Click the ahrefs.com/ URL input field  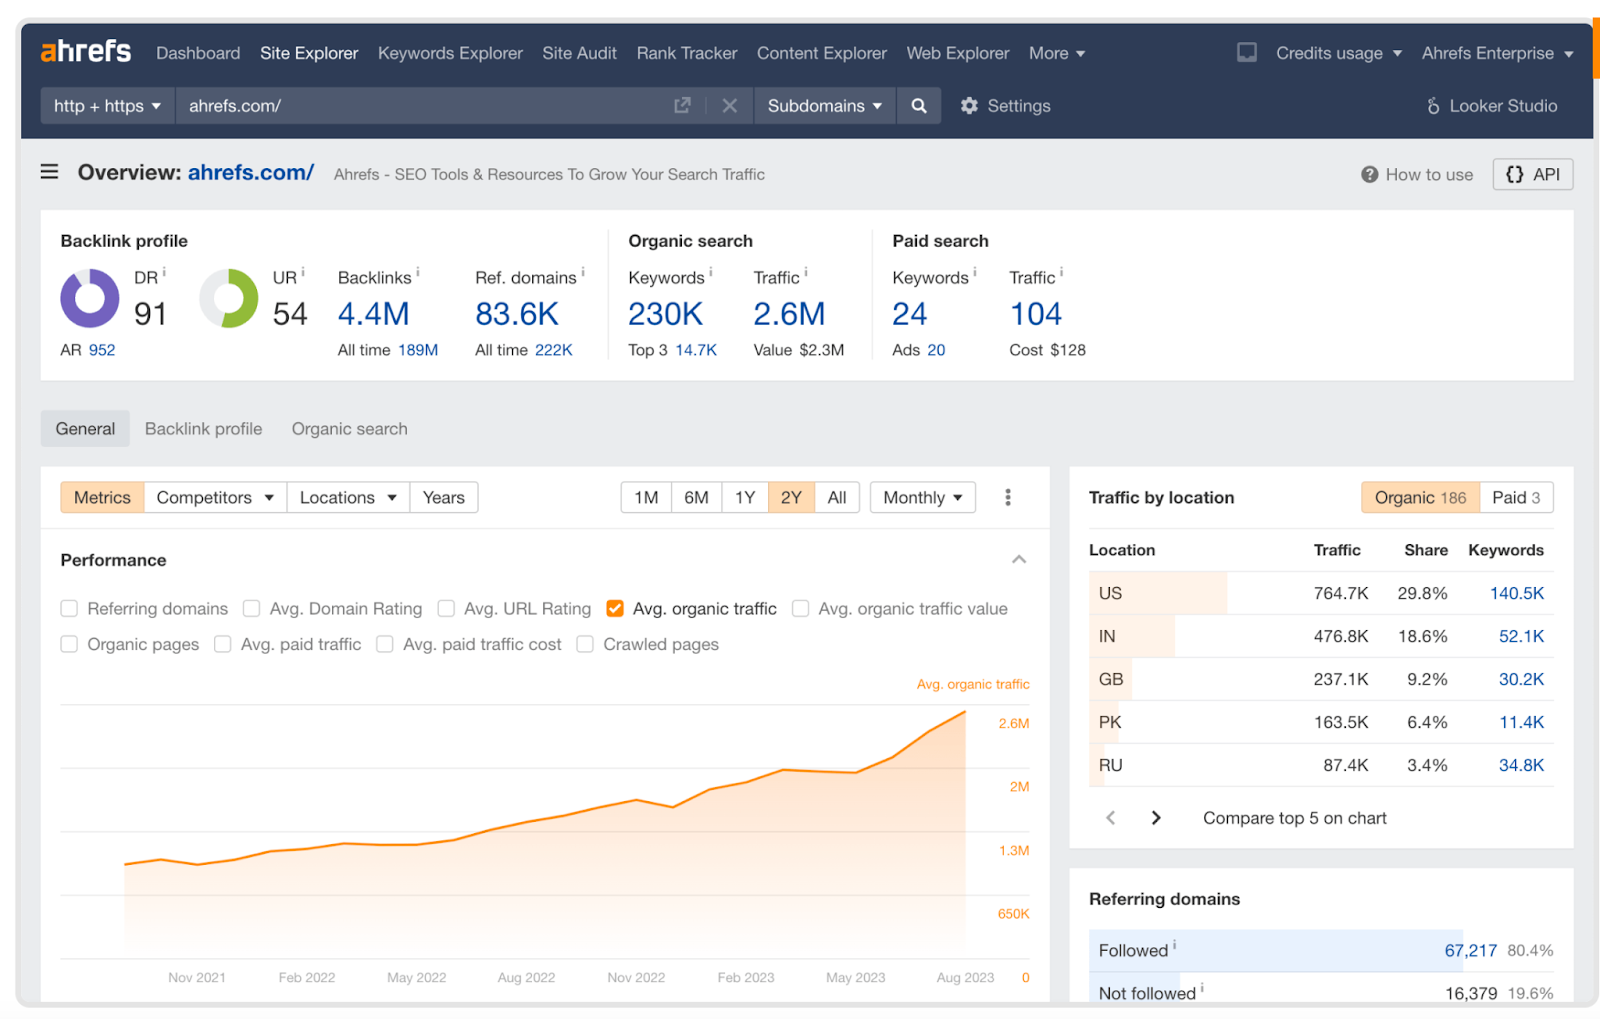[420, 106]
